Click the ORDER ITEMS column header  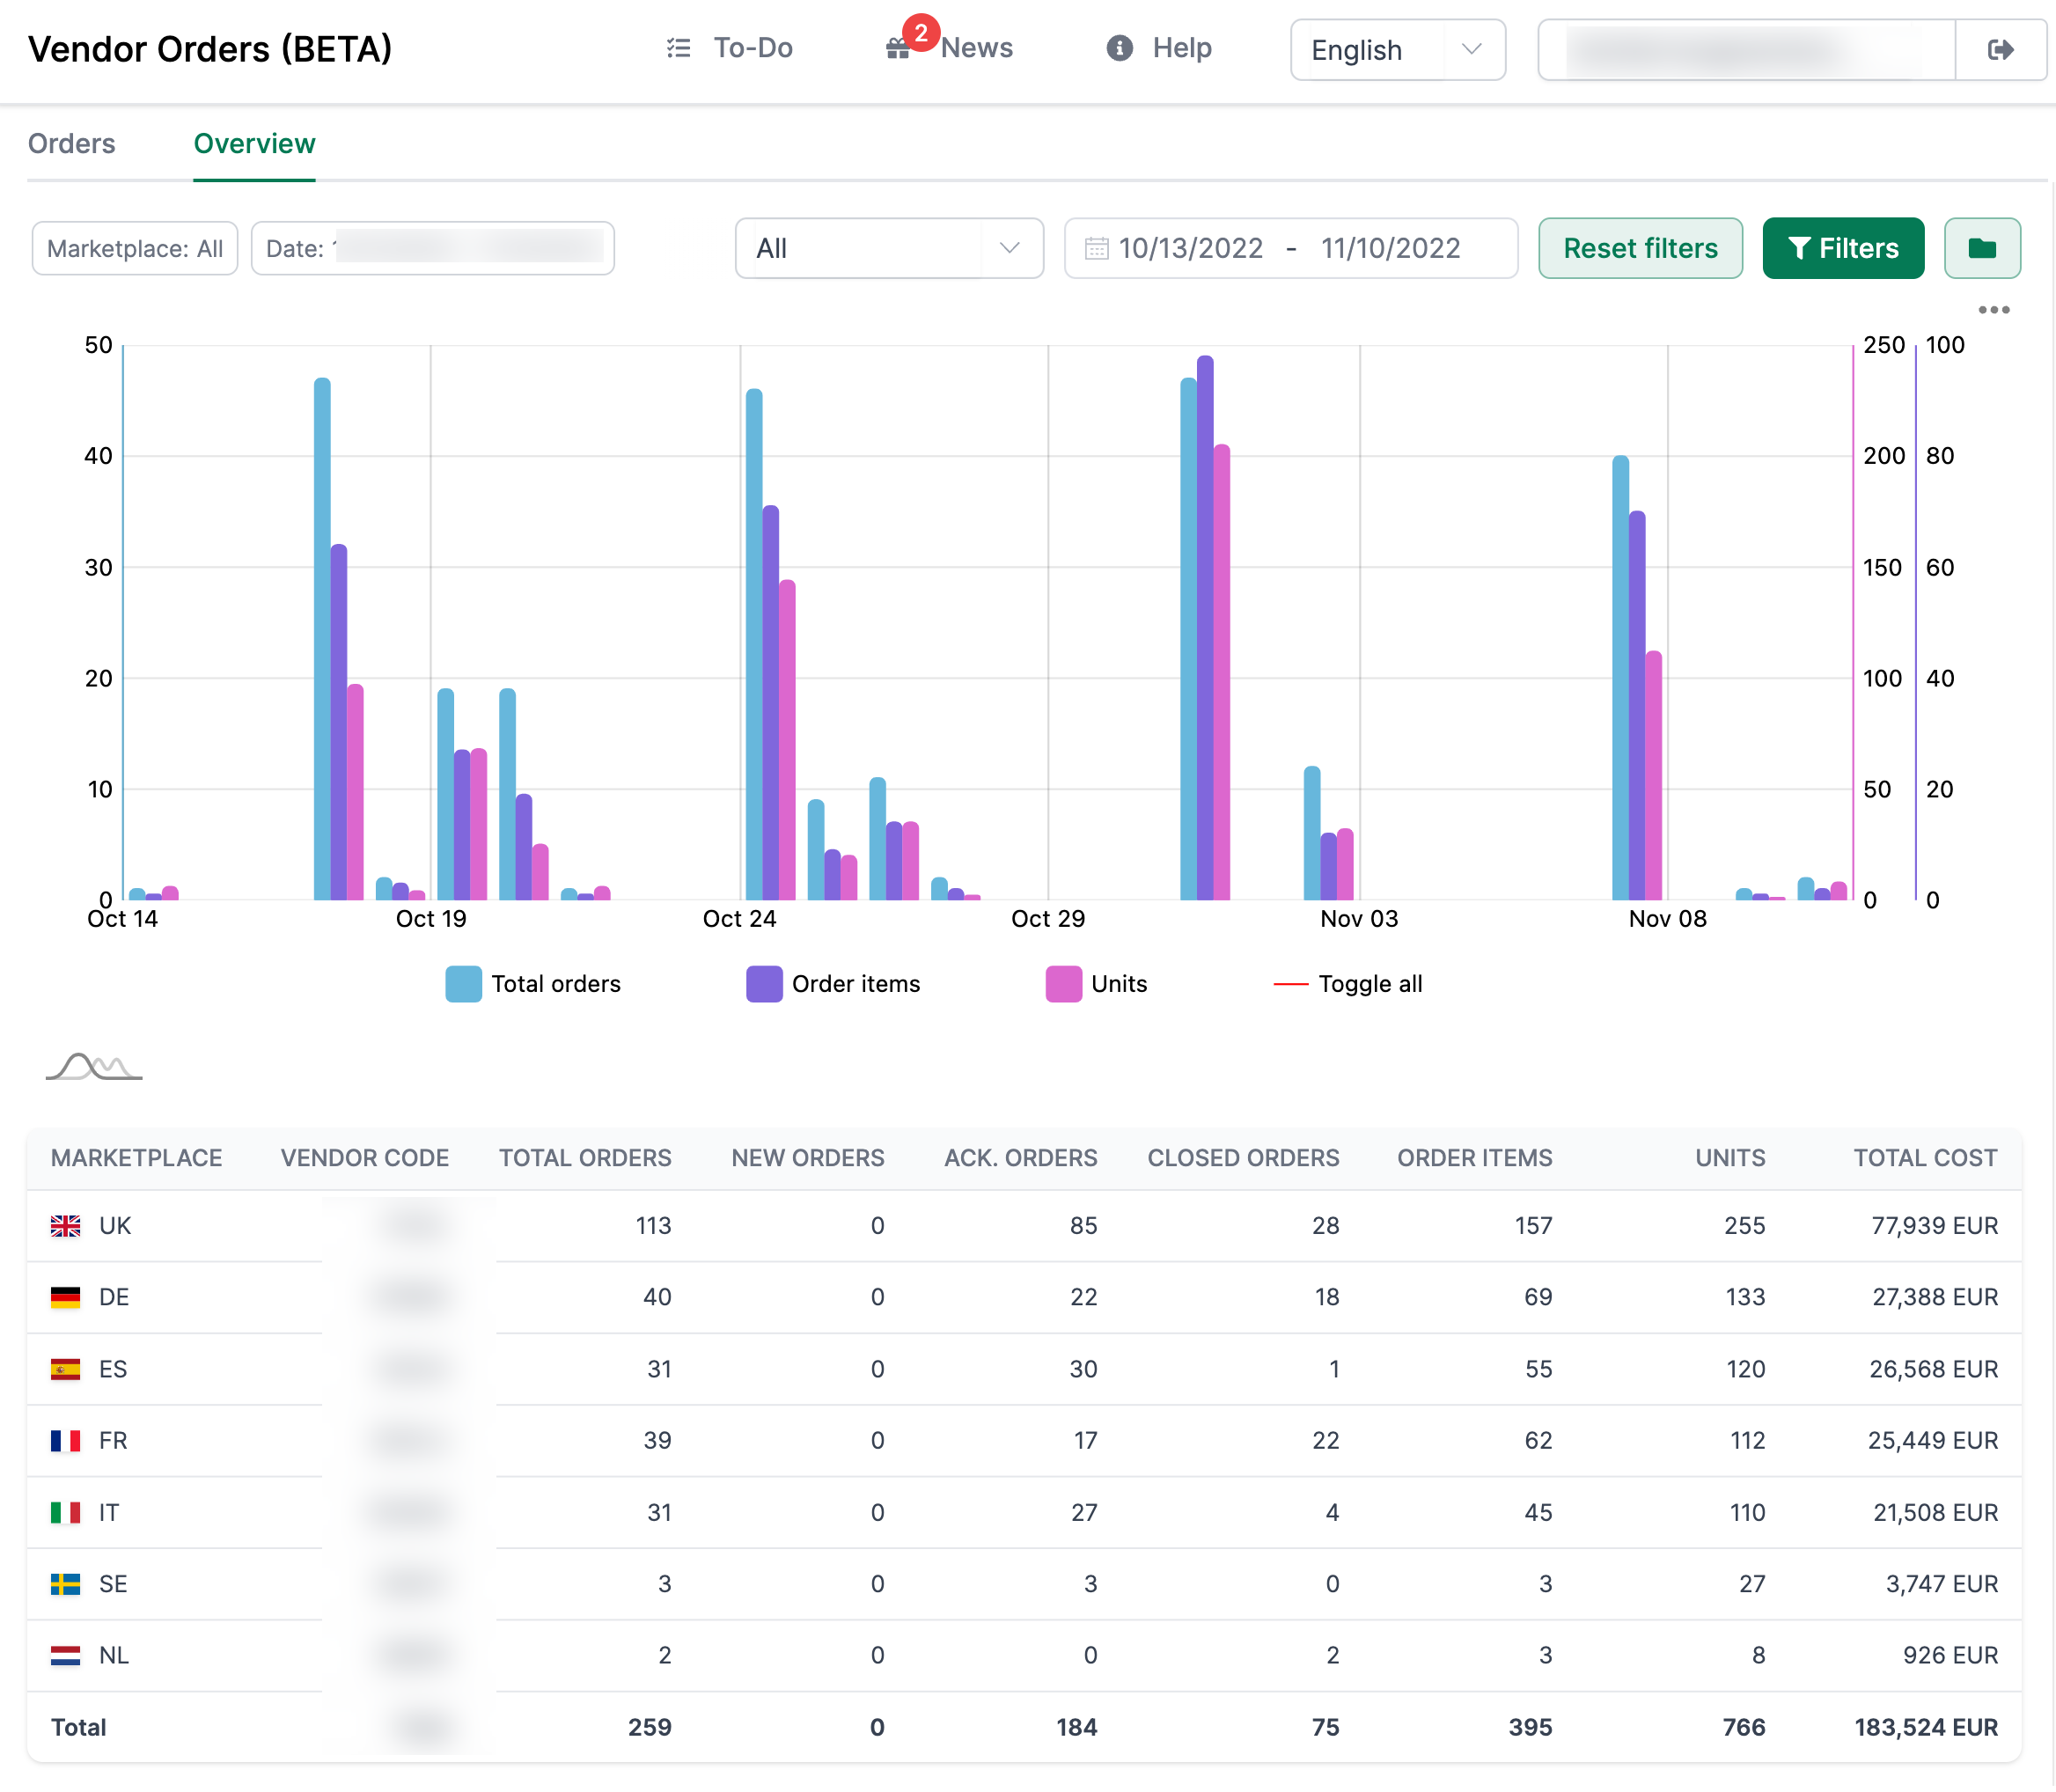click(1474, 1158)
